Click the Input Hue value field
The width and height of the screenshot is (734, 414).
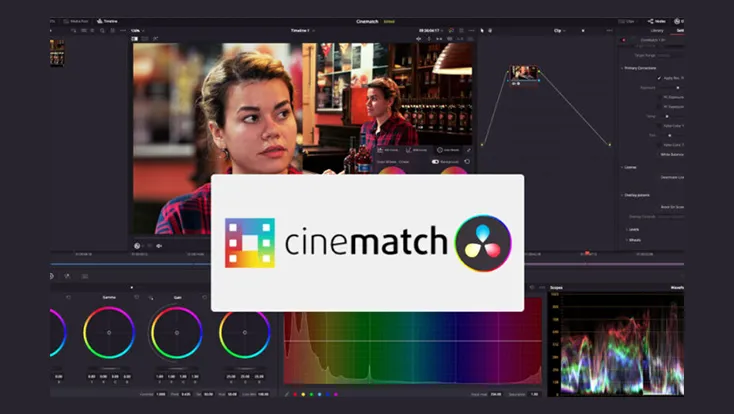pos(496,394)
